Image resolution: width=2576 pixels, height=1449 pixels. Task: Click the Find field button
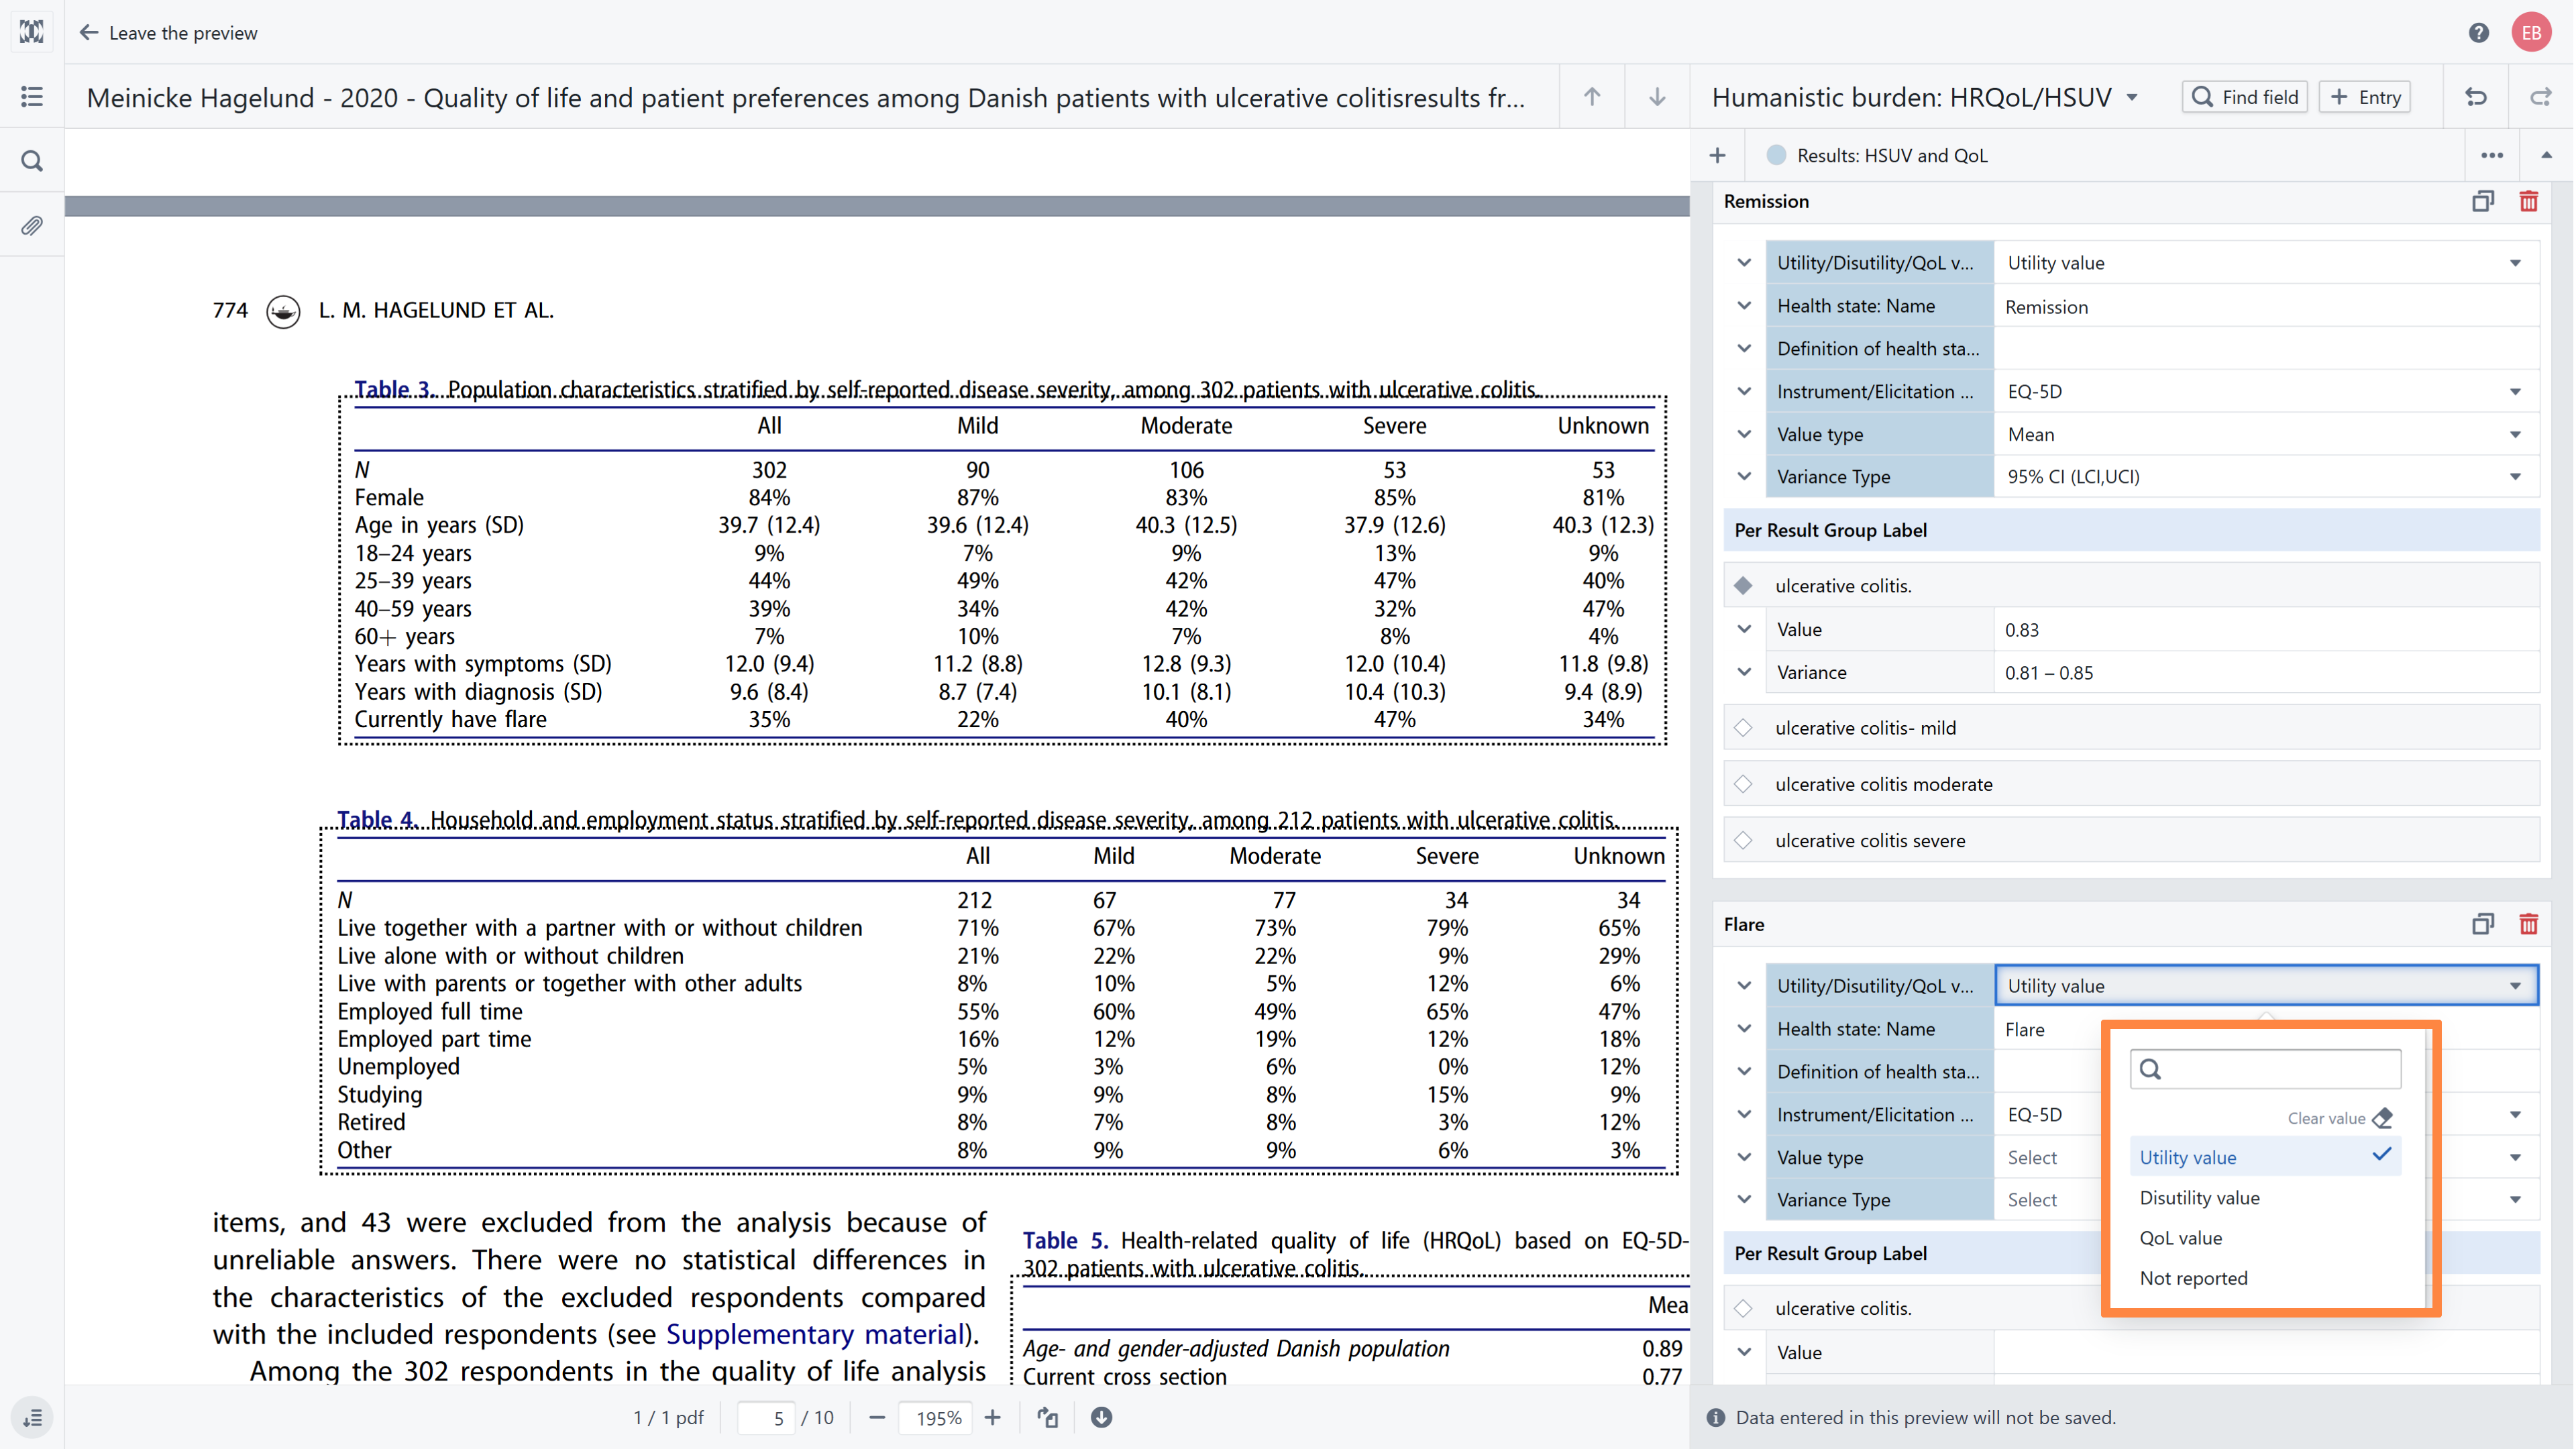point(2244,97)
